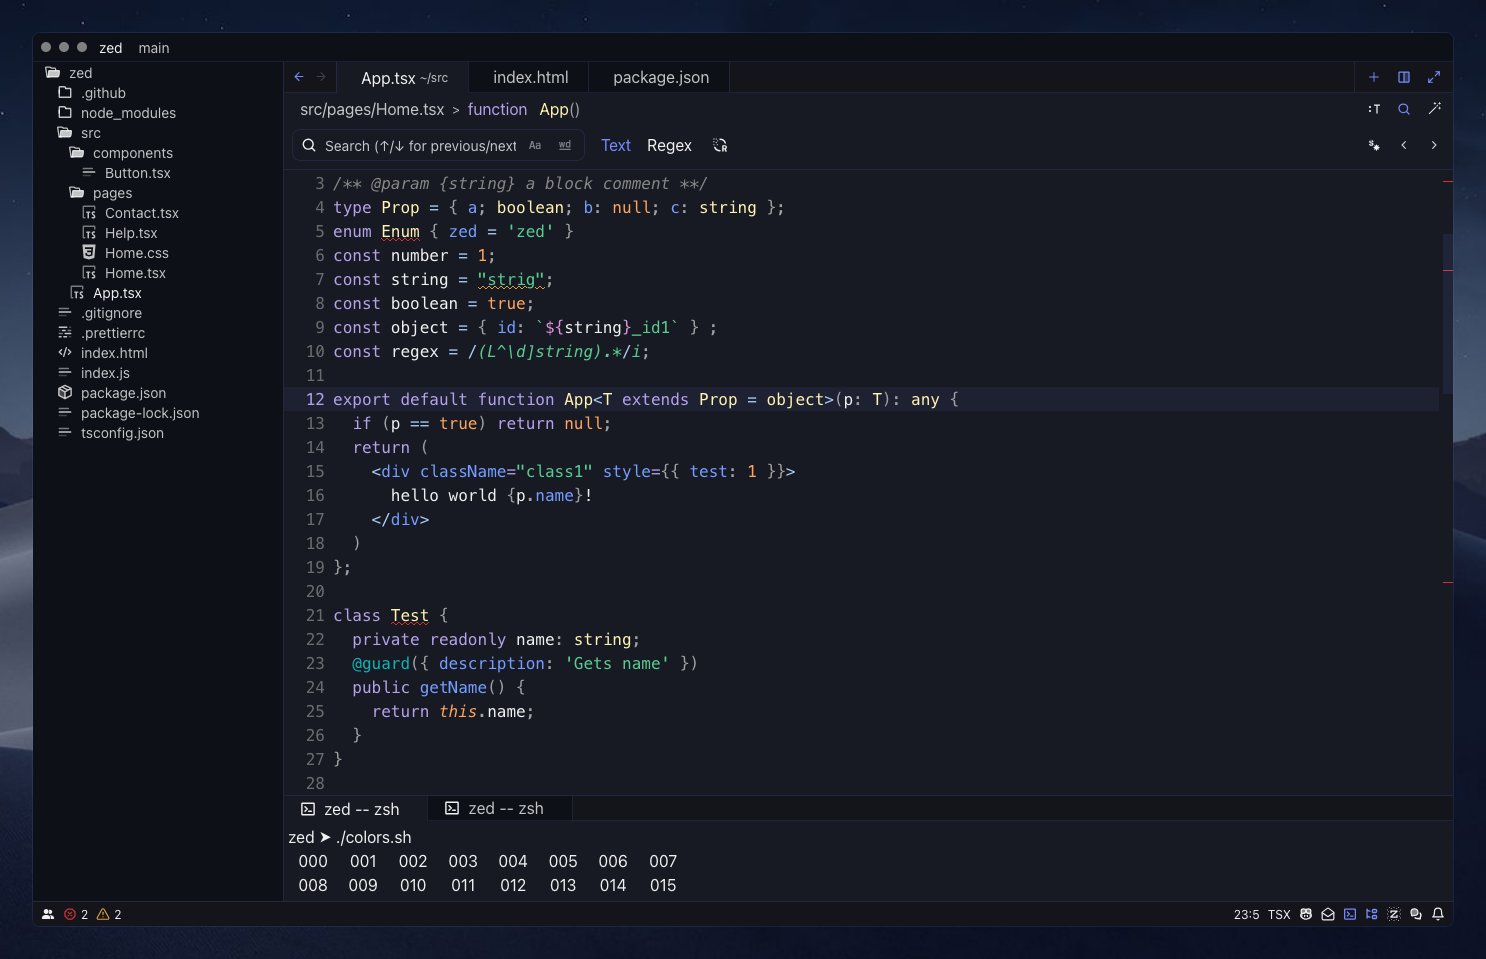Open notifications via the bell icon

click(1438, 914)
